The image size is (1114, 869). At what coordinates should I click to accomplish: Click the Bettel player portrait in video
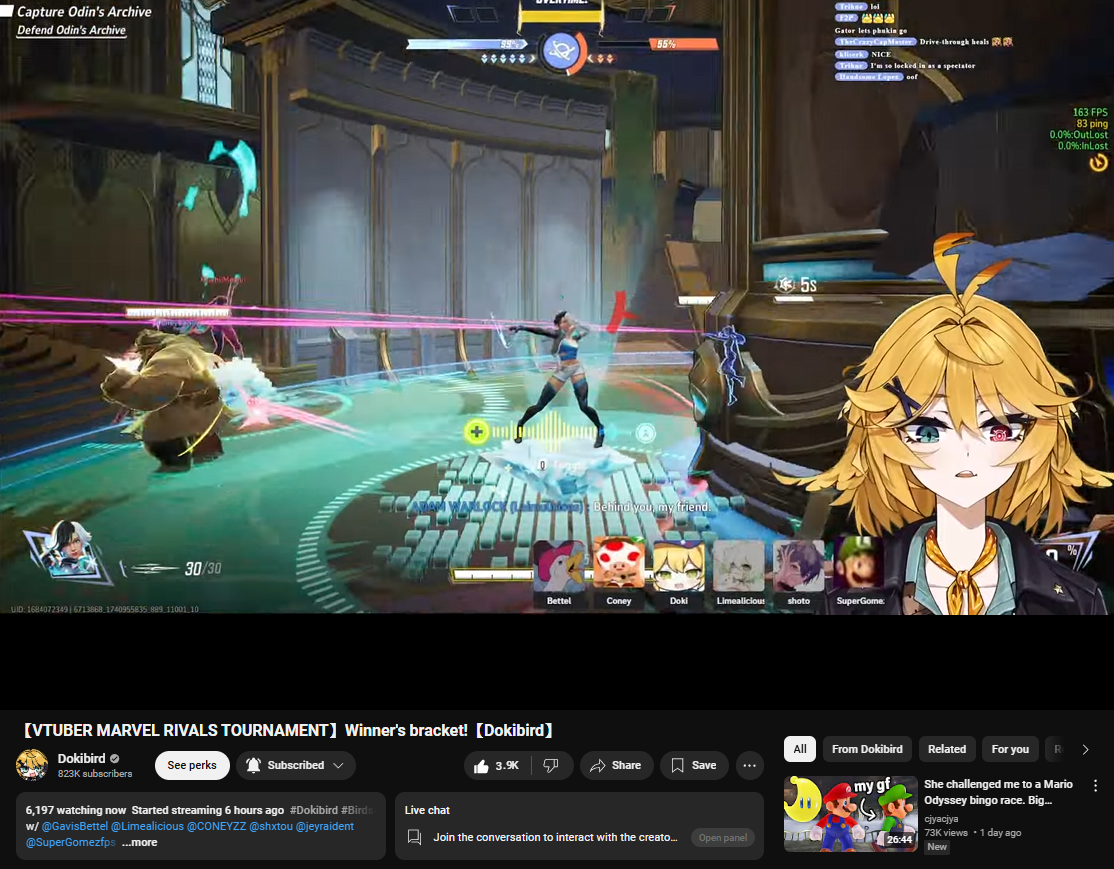(558, 566)
